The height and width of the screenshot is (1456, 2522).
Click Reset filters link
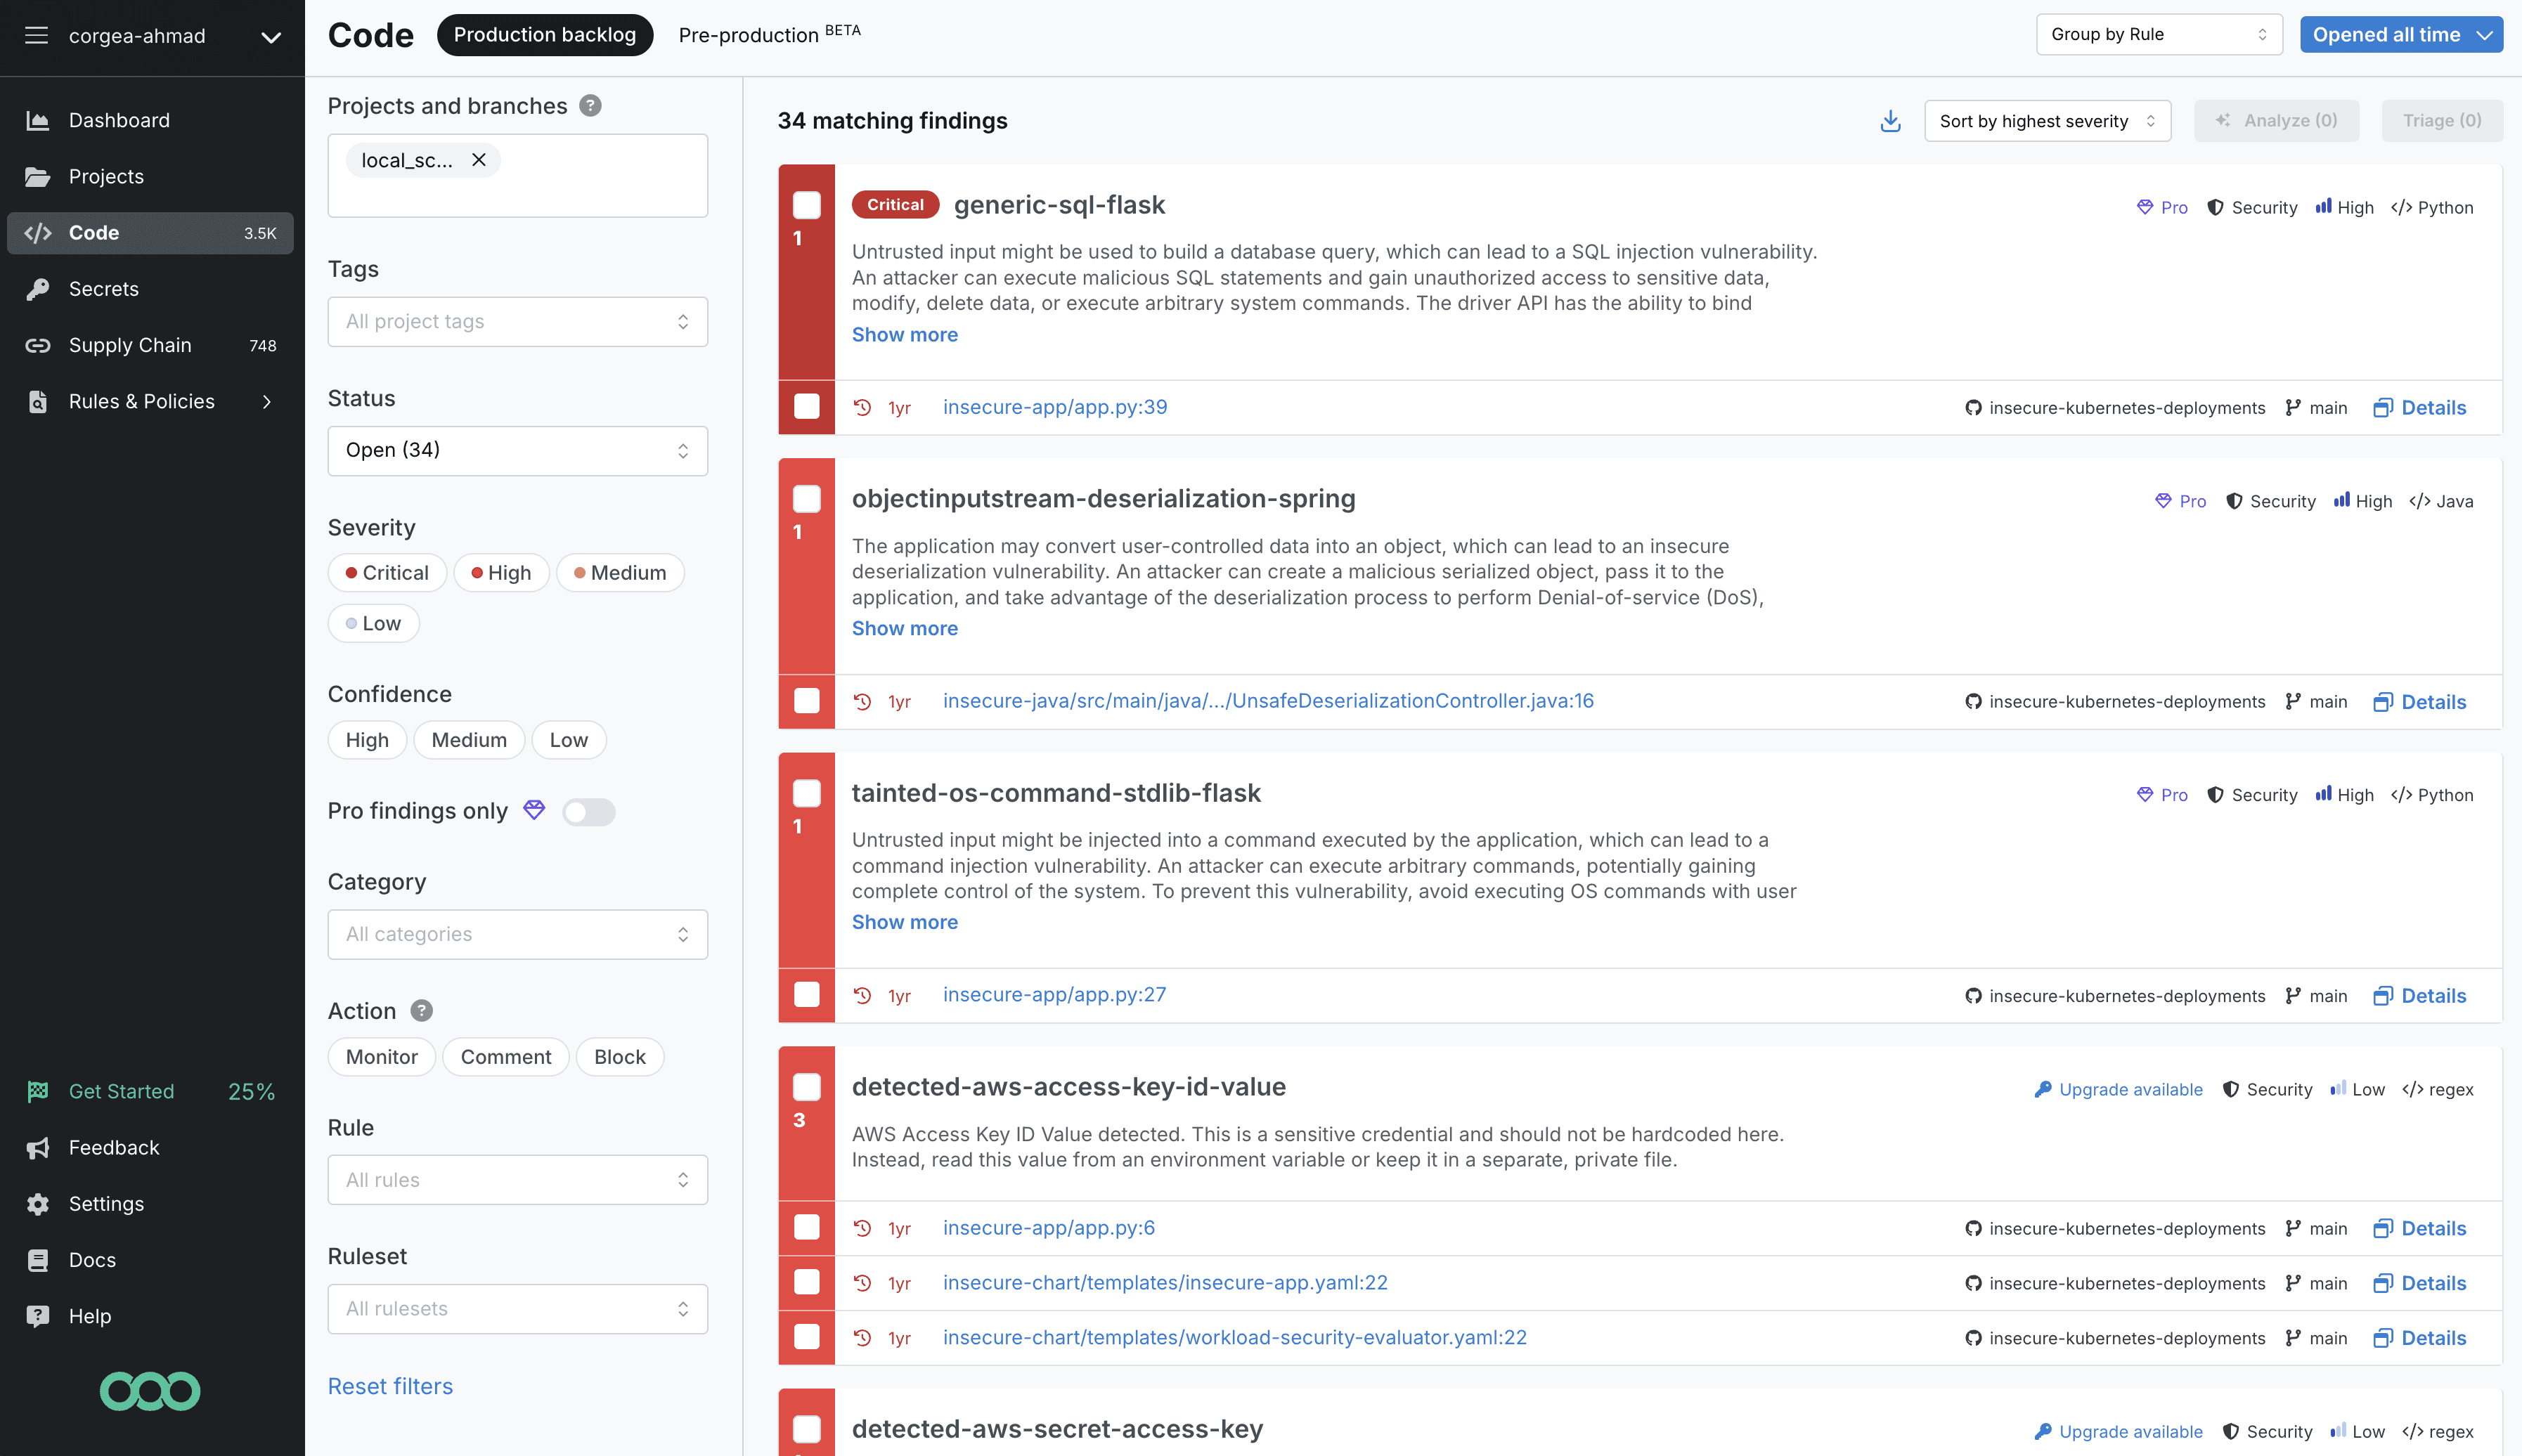390,1386
